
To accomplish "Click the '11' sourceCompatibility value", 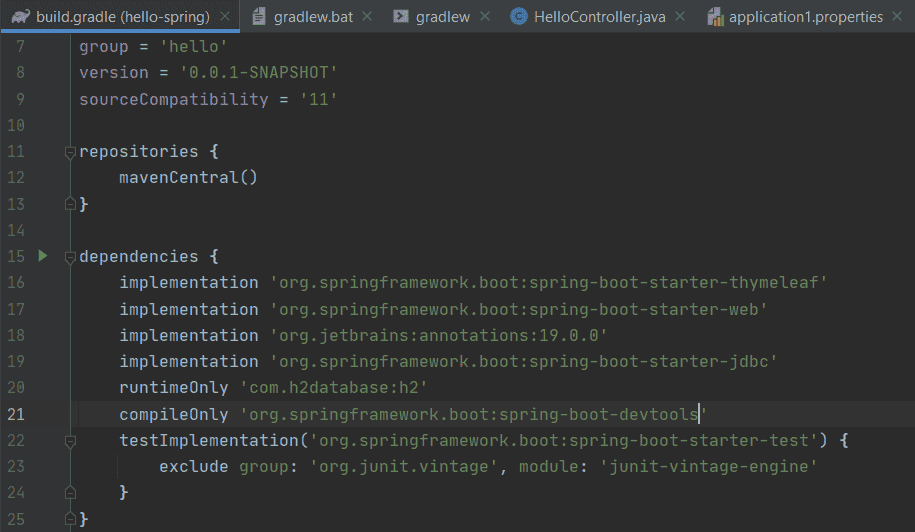I will click(318, 99).
